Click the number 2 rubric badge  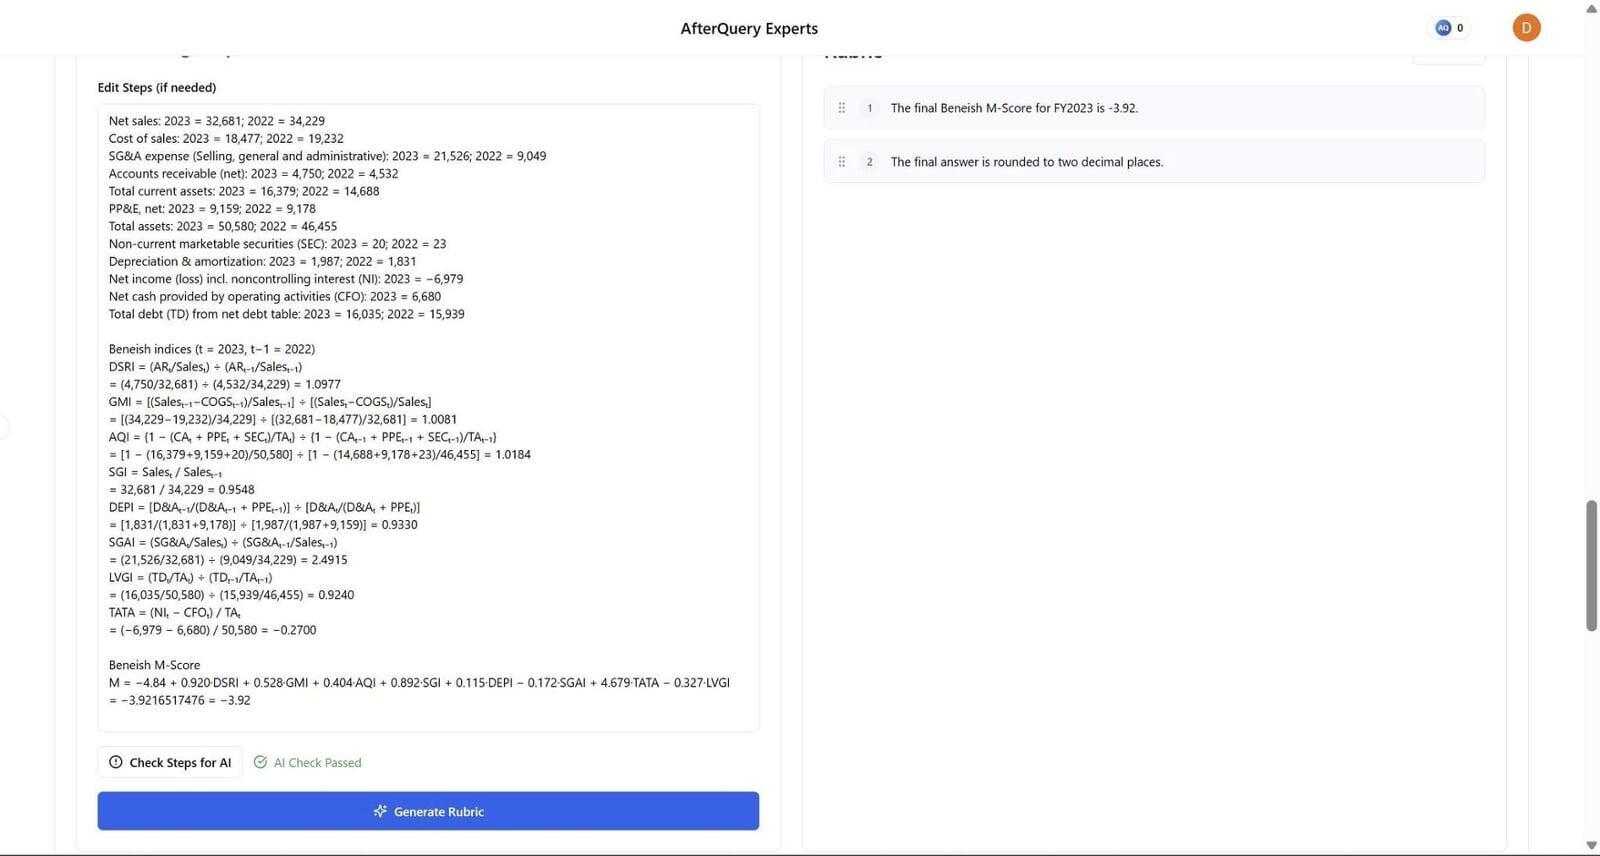click(x=869, y=162)
